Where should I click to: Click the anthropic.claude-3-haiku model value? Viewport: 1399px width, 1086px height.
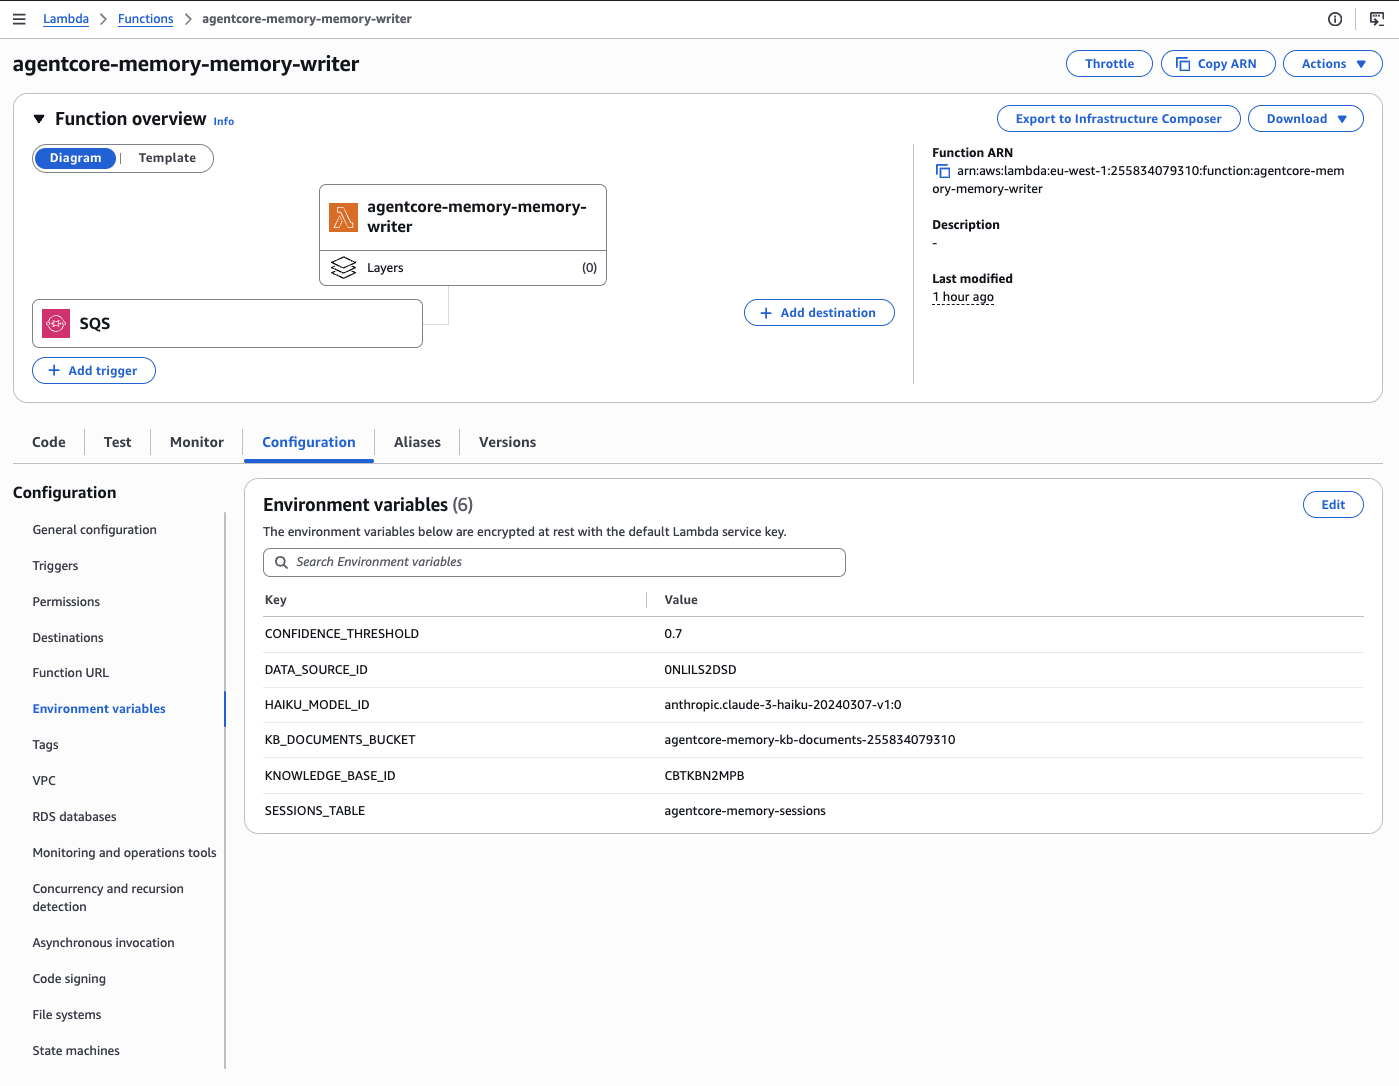click(783, 705)
